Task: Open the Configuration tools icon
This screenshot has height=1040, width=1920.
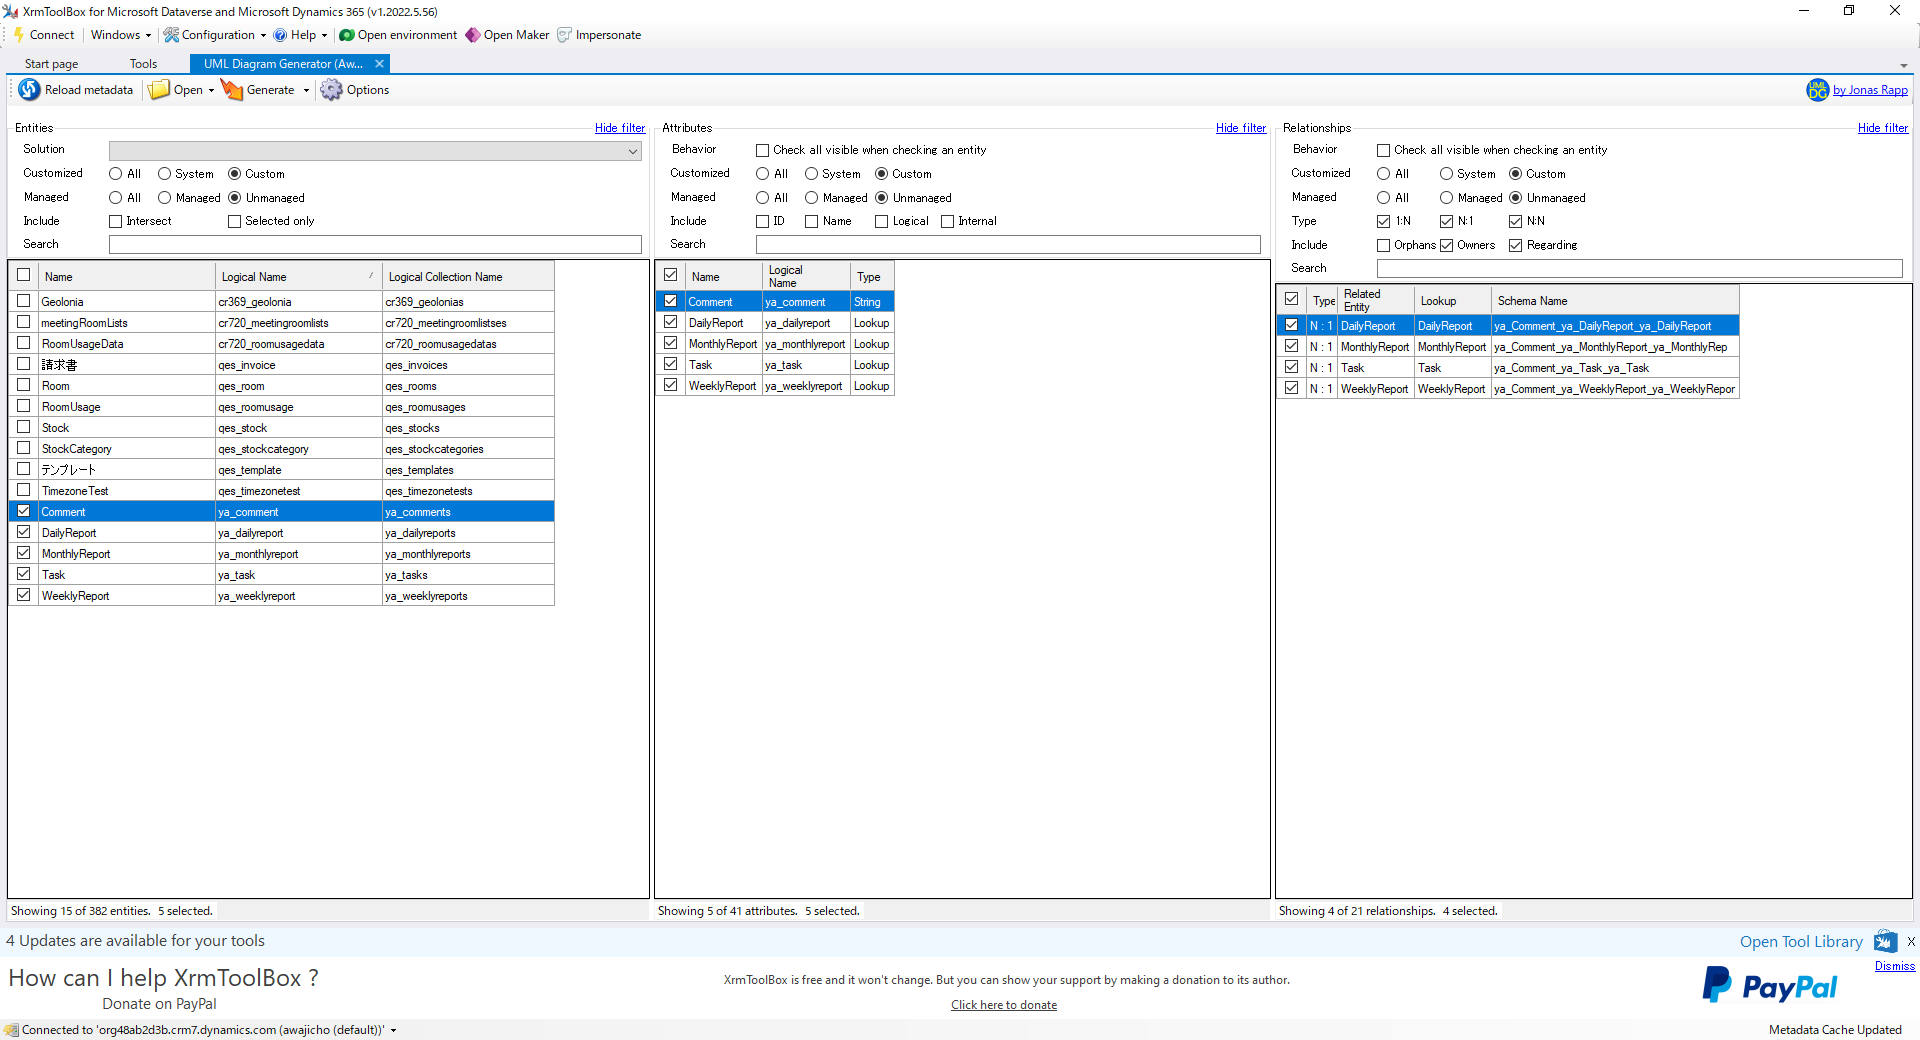Action: tap(172, 35)
